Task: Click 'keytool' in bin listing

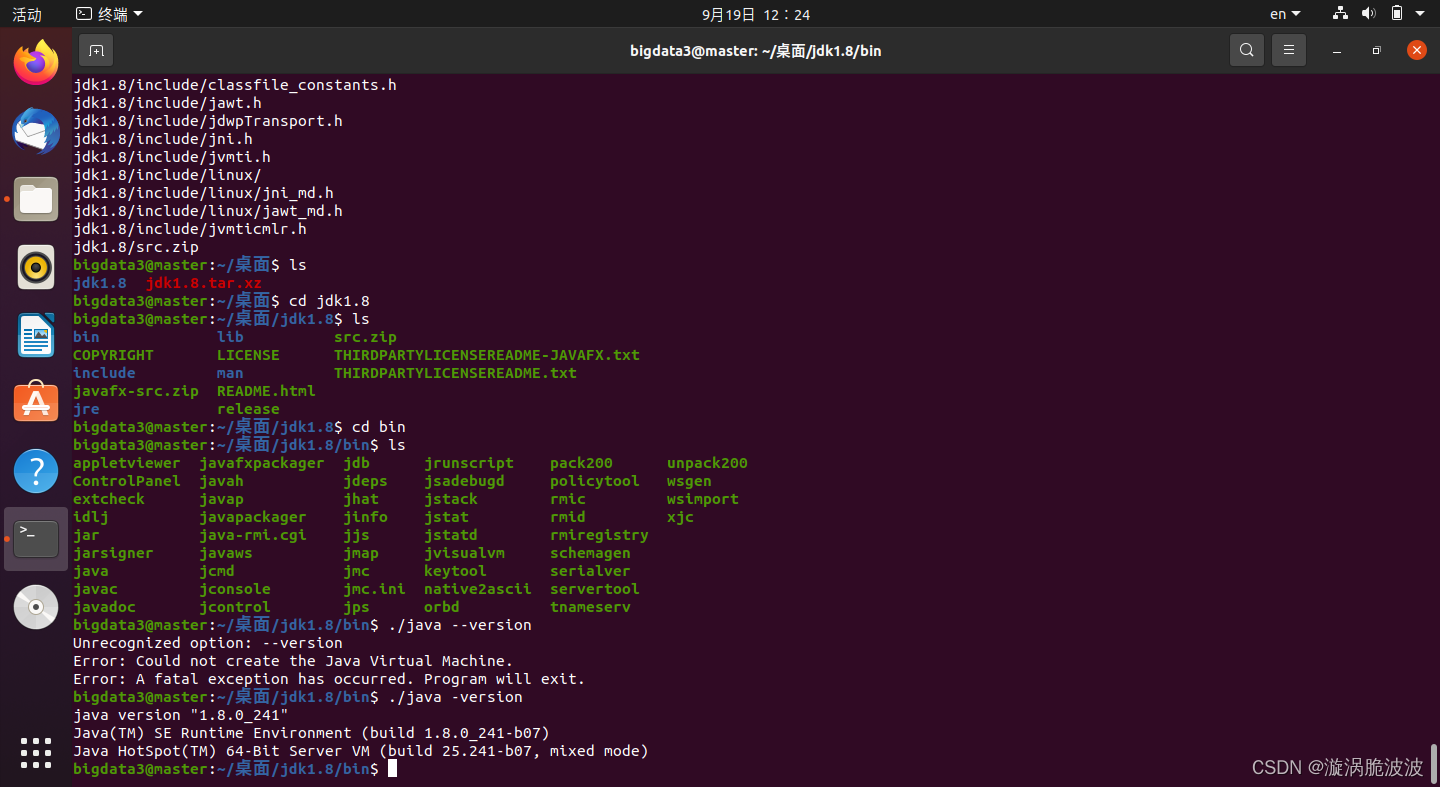Action: pyautogui.click(x=455, y=571)
